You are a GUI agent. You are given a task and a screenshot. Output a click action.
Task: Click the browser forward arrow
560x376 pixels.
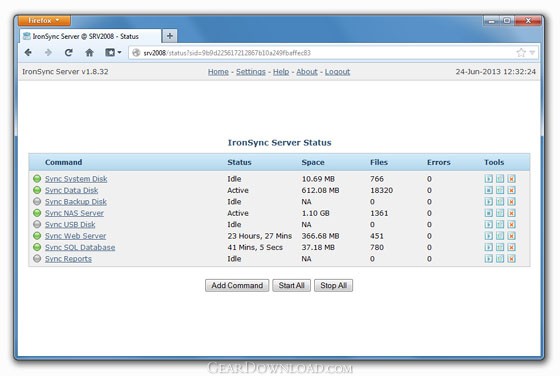pyautogui.click(x=48, y=53)
